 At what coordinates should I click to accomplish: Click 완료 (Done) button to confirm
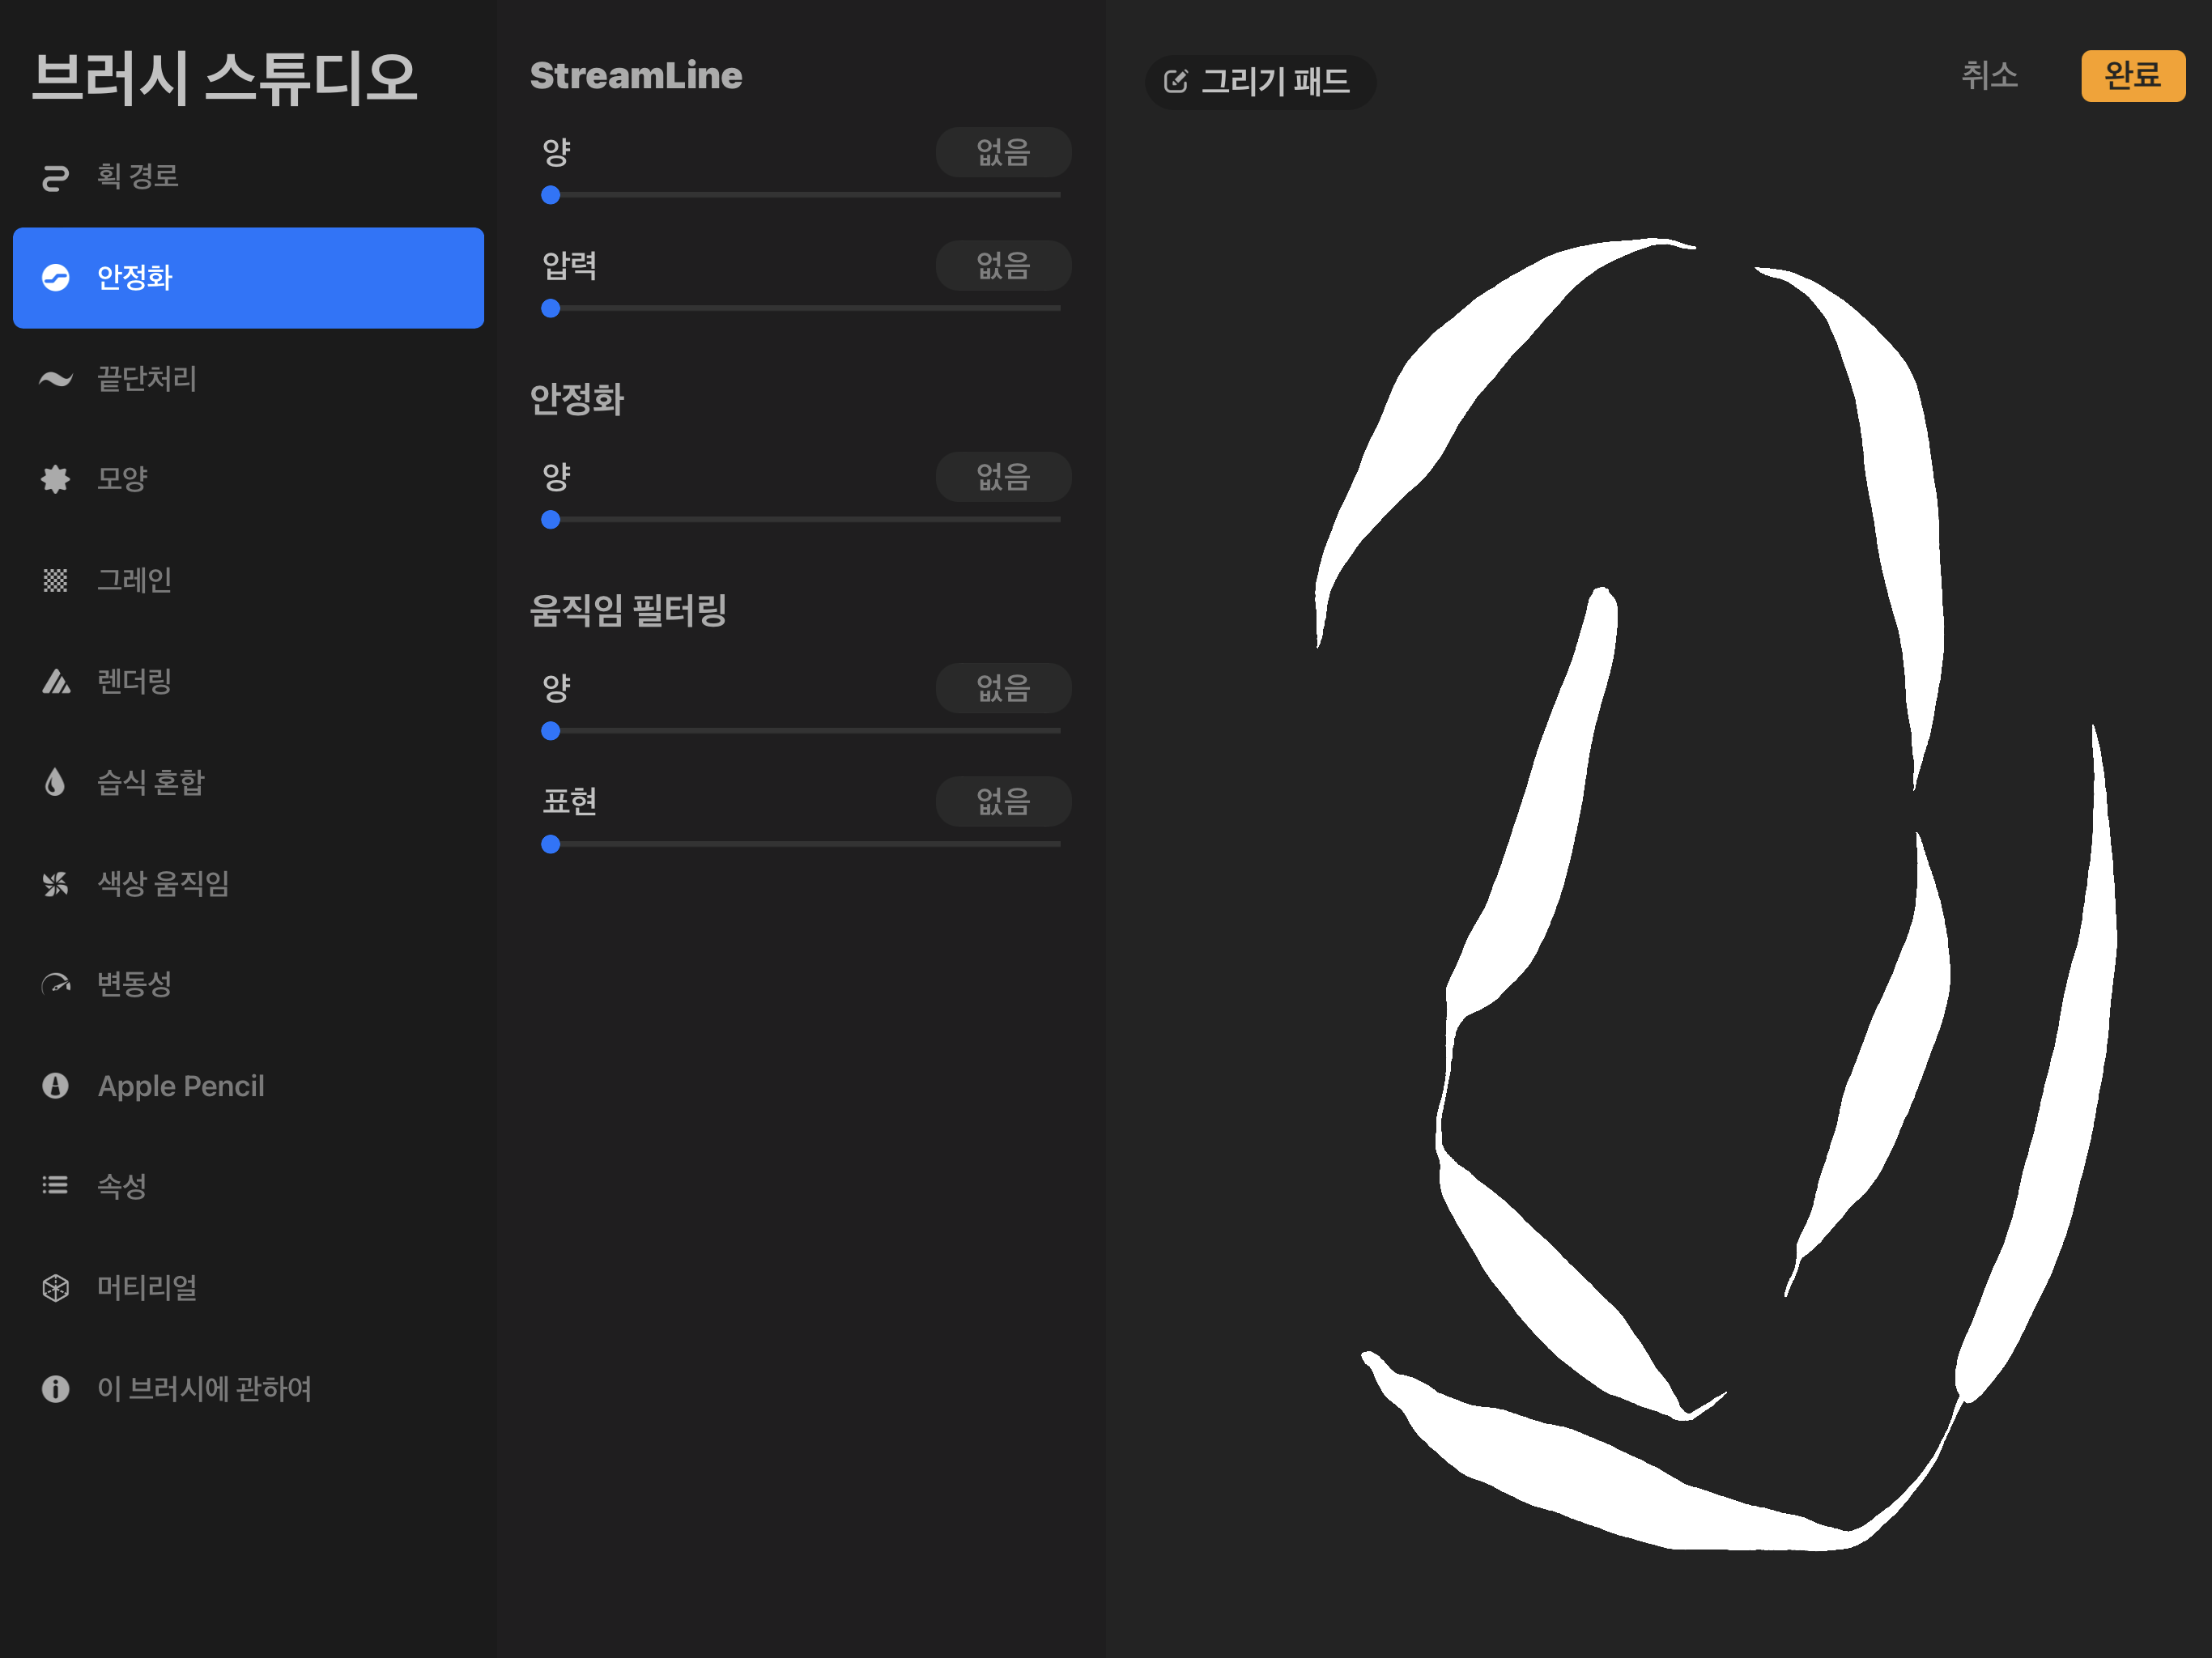click(x=2132, y=79)
